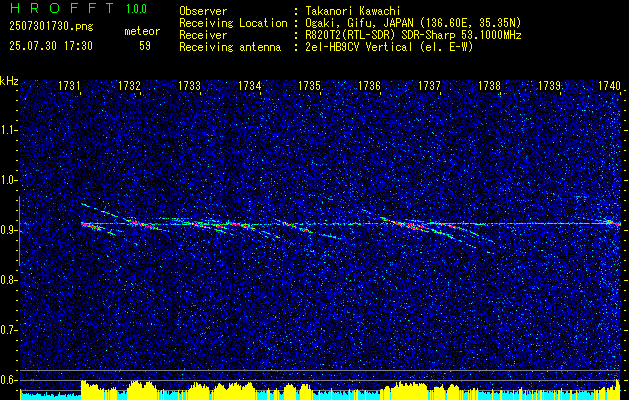Click the 1737 time marker
The image size is (629, 400).
pyautogui.click(x=430, y=85)
